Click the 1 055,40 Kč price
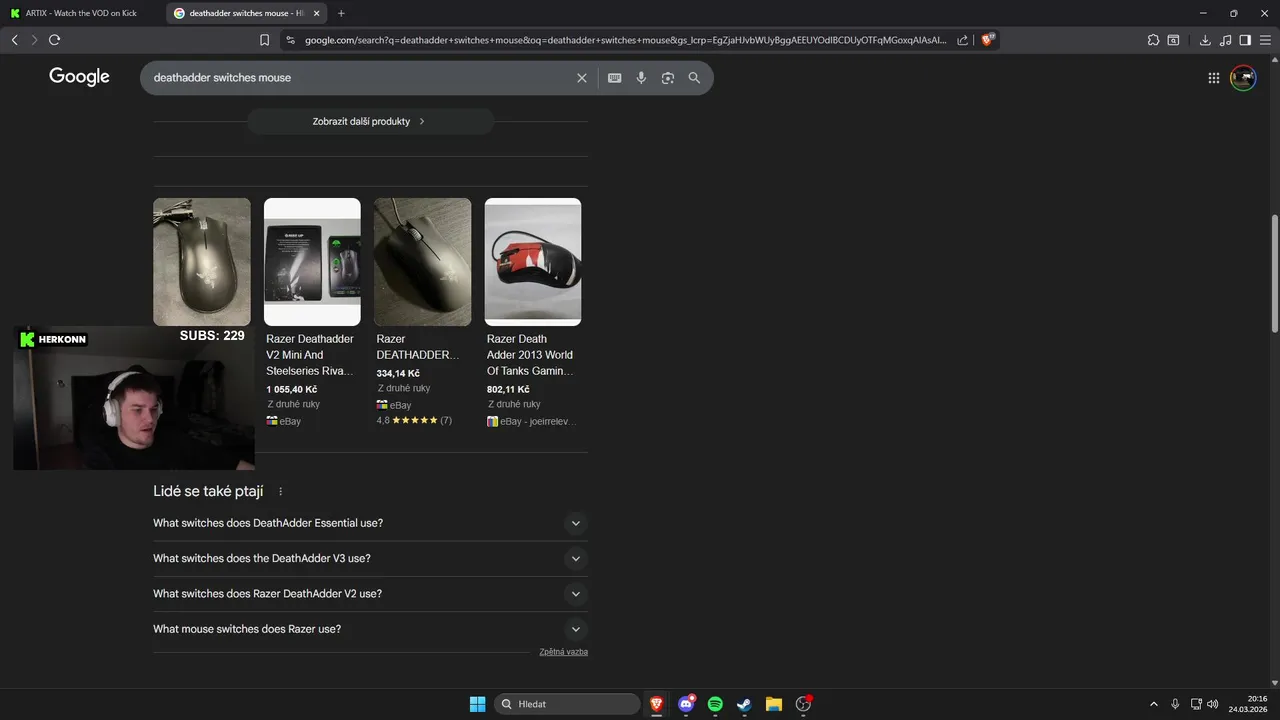This screenshot has height=720, width=1280. tap(292, 389)
